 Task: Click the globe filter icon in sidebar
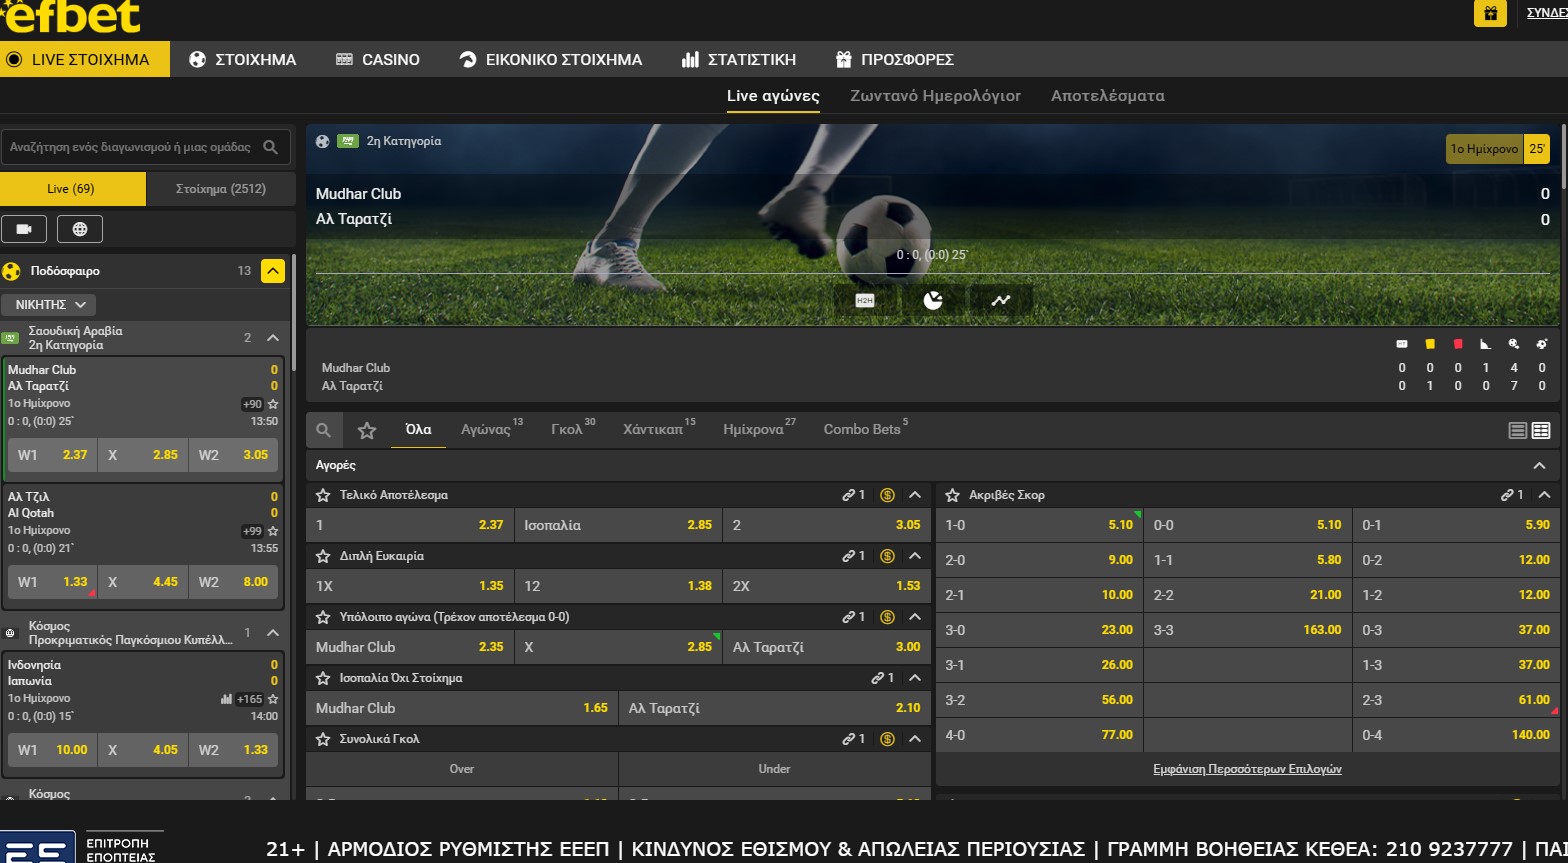coord(80,229)
